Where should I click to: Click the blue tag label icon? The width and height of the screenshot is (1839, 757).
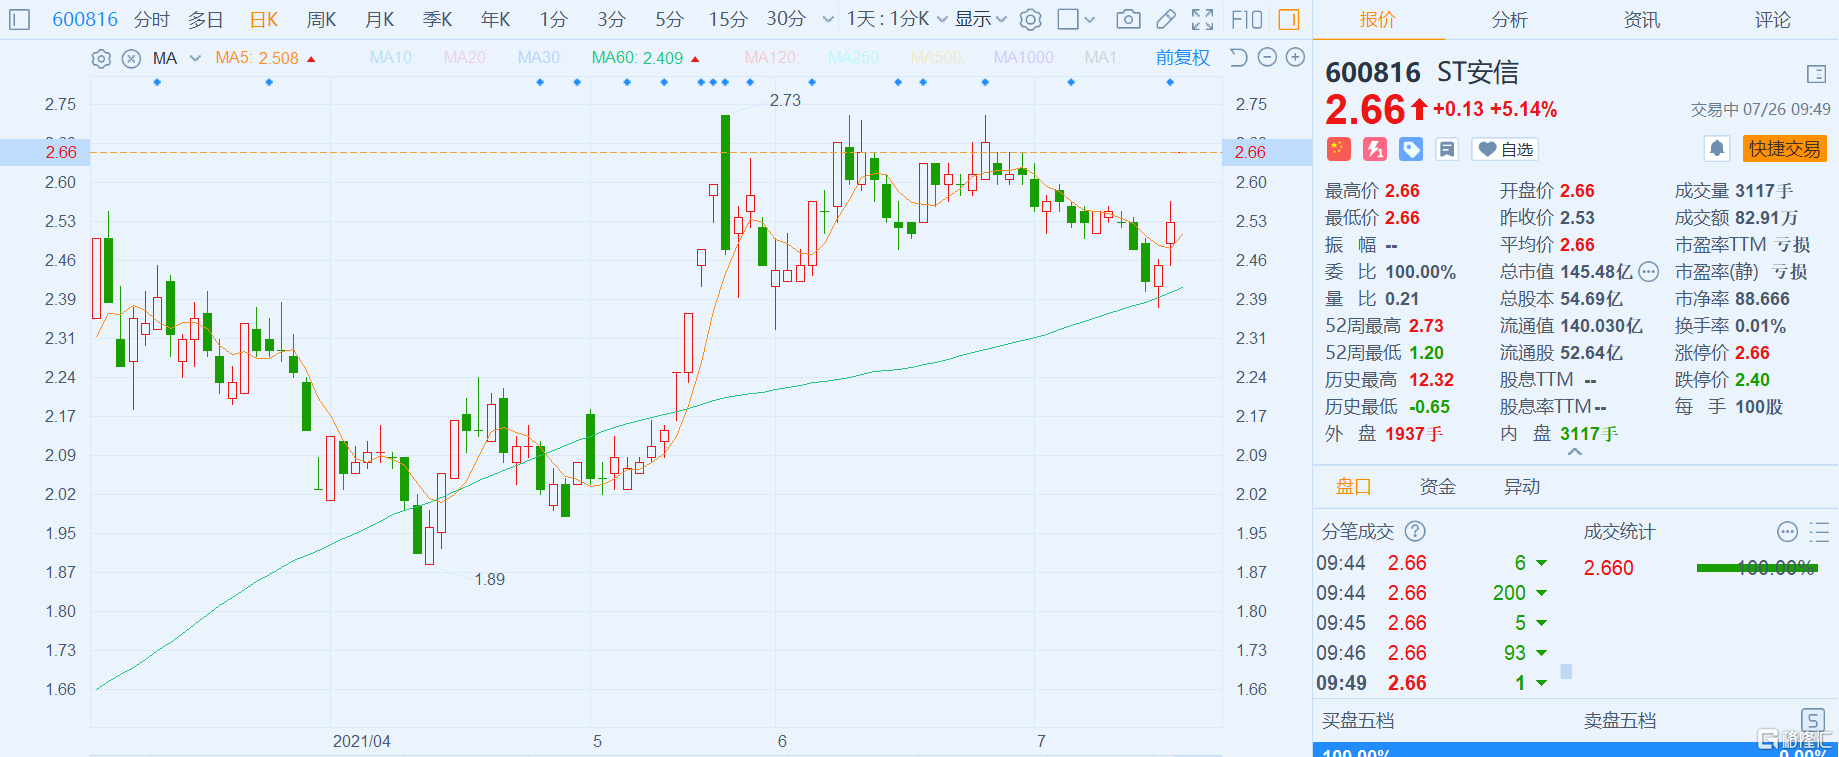click(1411, 149)
